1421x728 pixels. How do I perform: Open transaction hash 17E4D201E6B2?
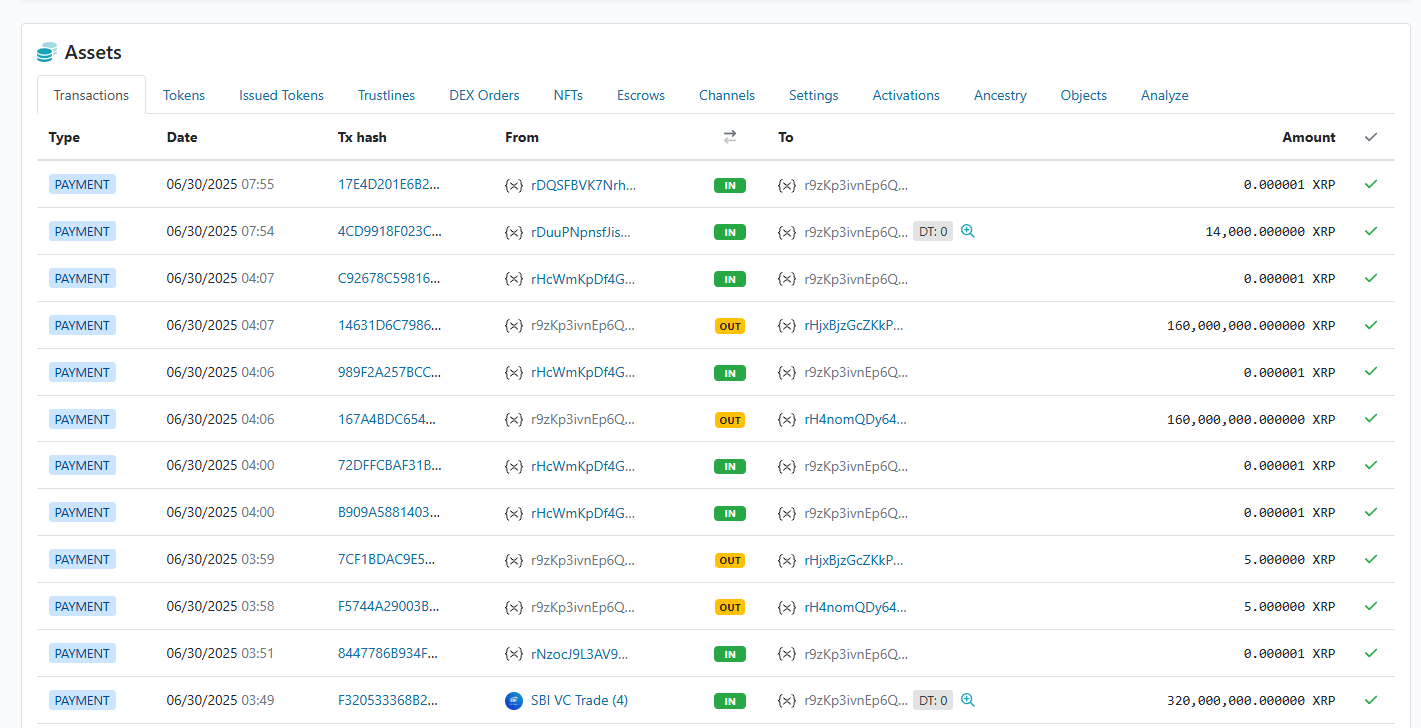point(389,184)
